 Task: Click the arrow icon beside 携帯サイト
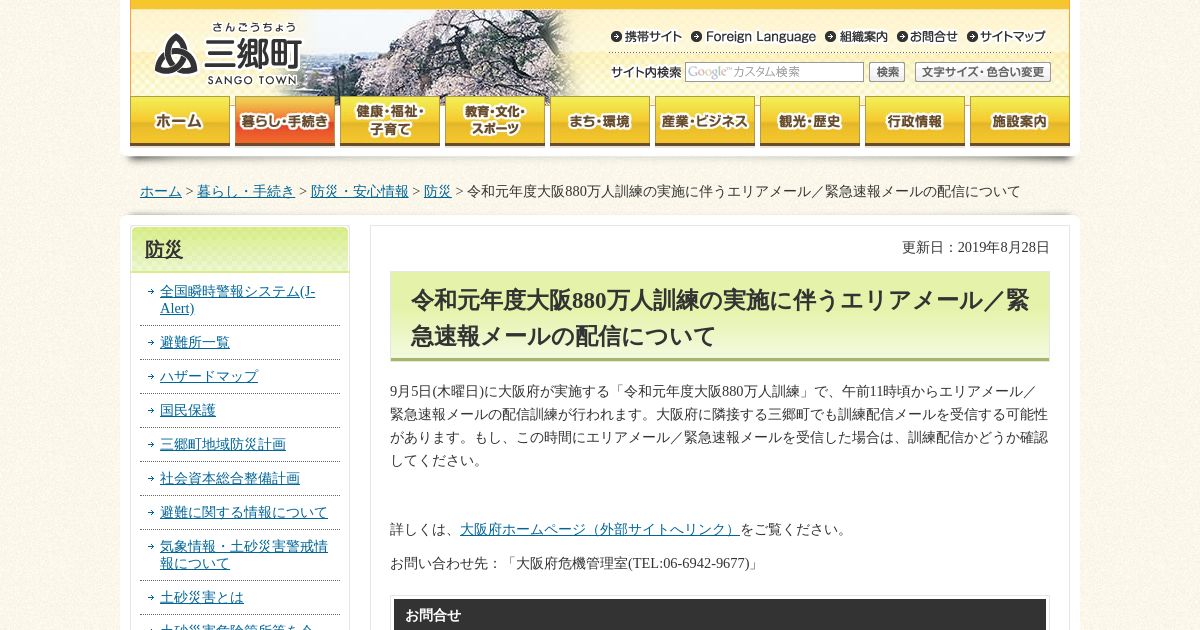[x=616, y=37]
